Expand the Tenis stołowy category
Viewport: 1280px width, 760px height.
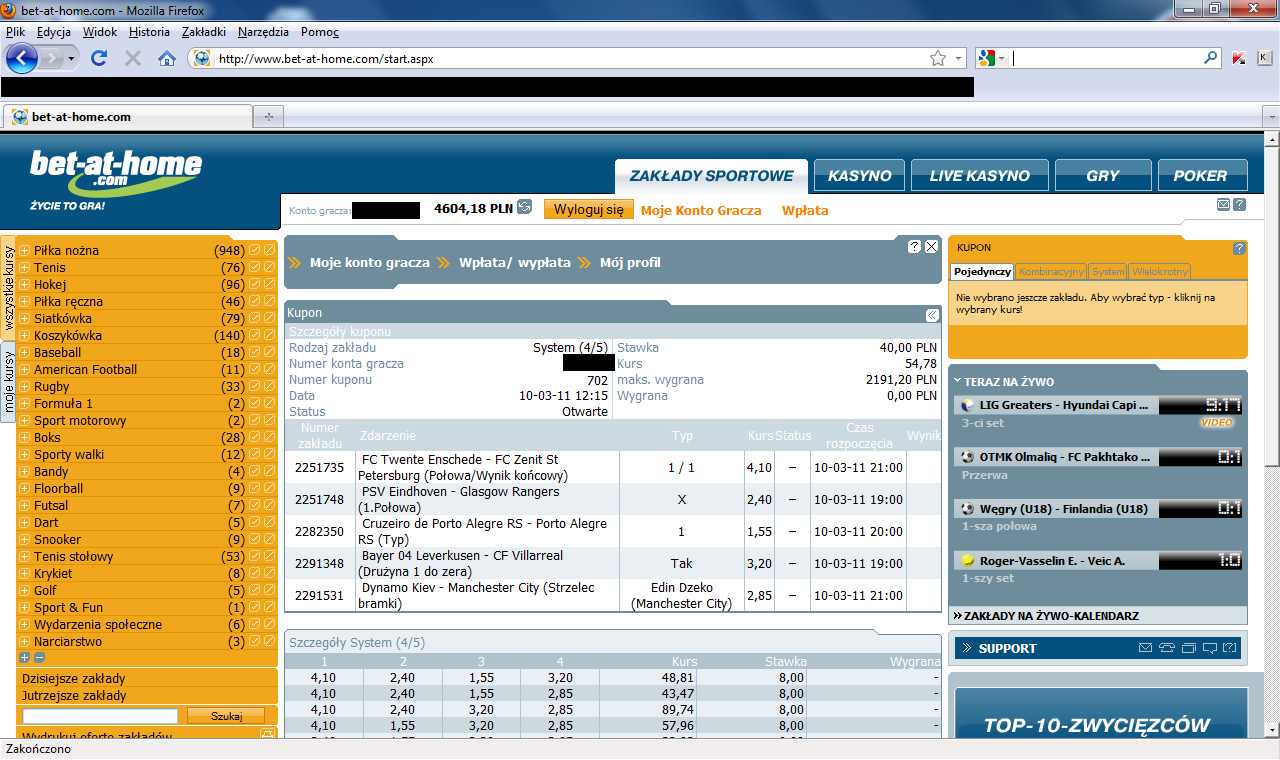click(x=24, y=556)
